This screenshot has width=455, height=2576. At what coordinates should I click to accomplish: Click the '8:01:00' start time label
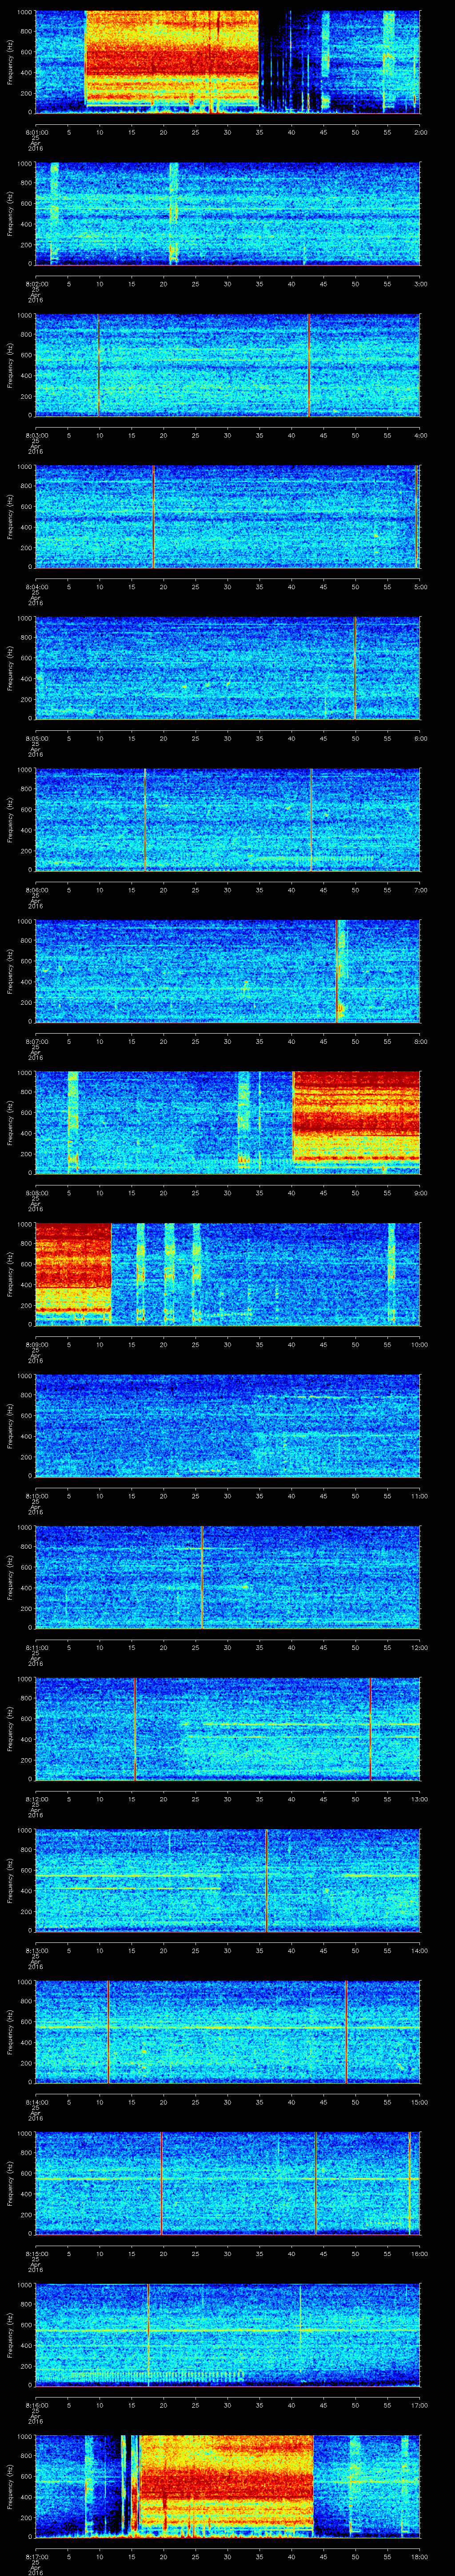[x=36, y=132]
